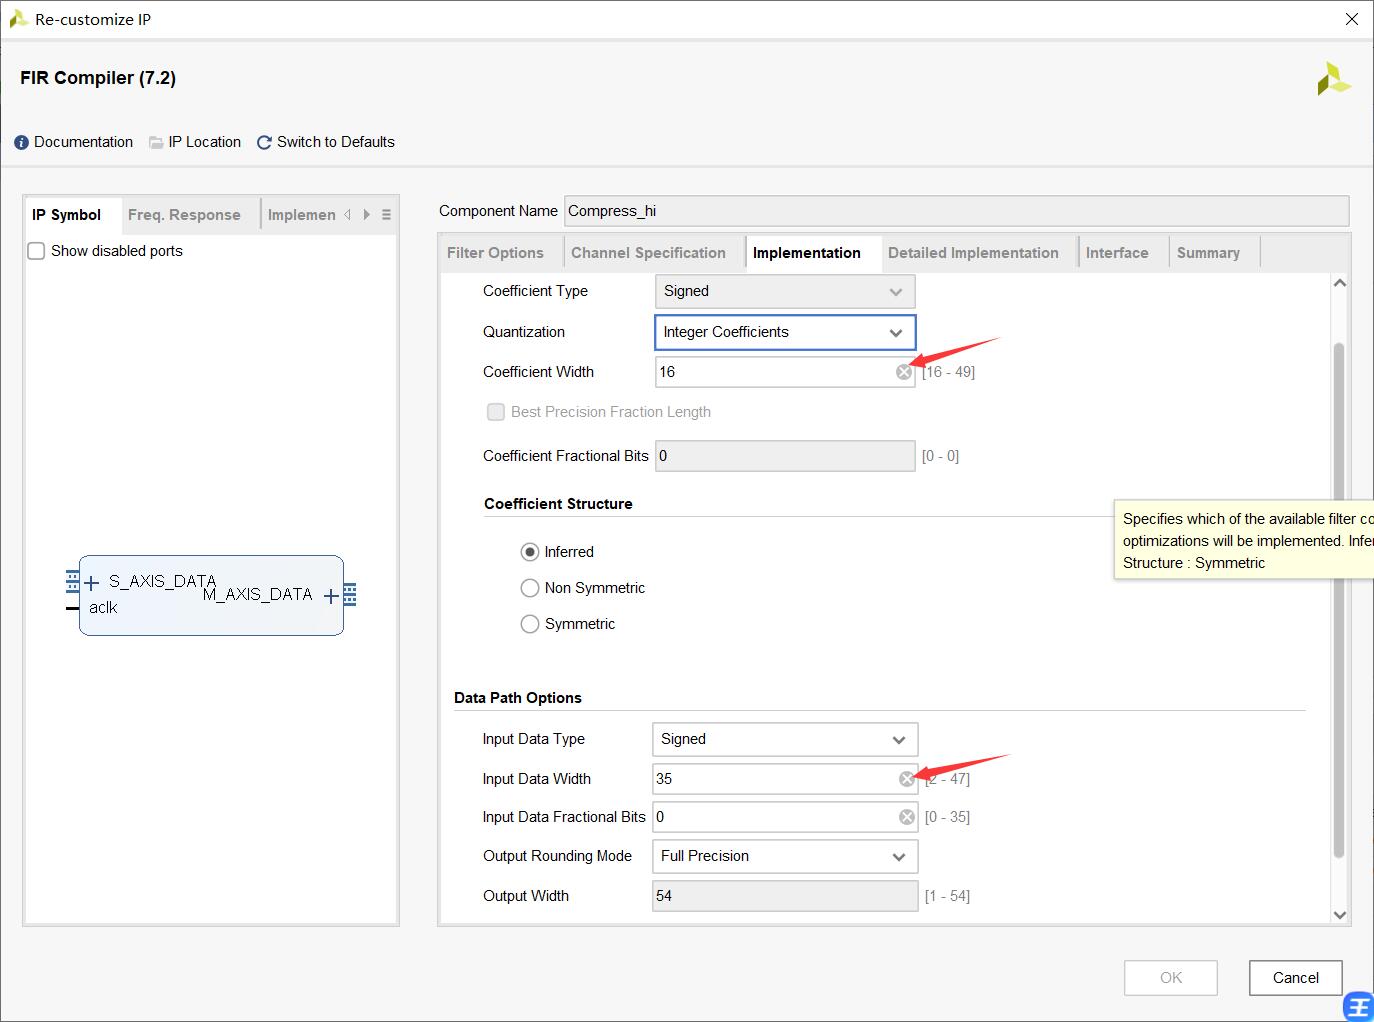This screenshot has height=1022, width=1374.
Task: Click in the Component Name field
Action: [956, 211]
